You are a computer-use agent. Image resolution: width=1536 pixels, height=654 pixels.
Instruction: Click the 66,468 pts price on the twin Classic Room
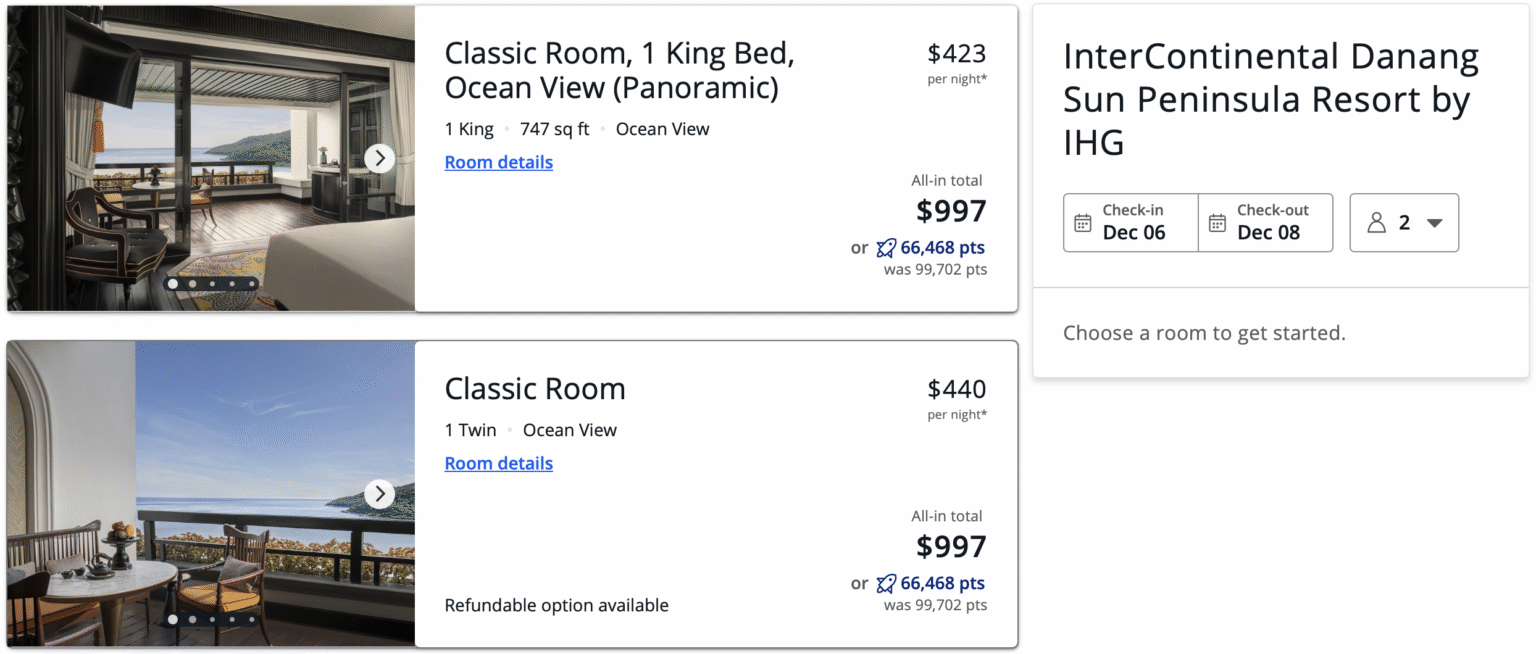point(943,583)
